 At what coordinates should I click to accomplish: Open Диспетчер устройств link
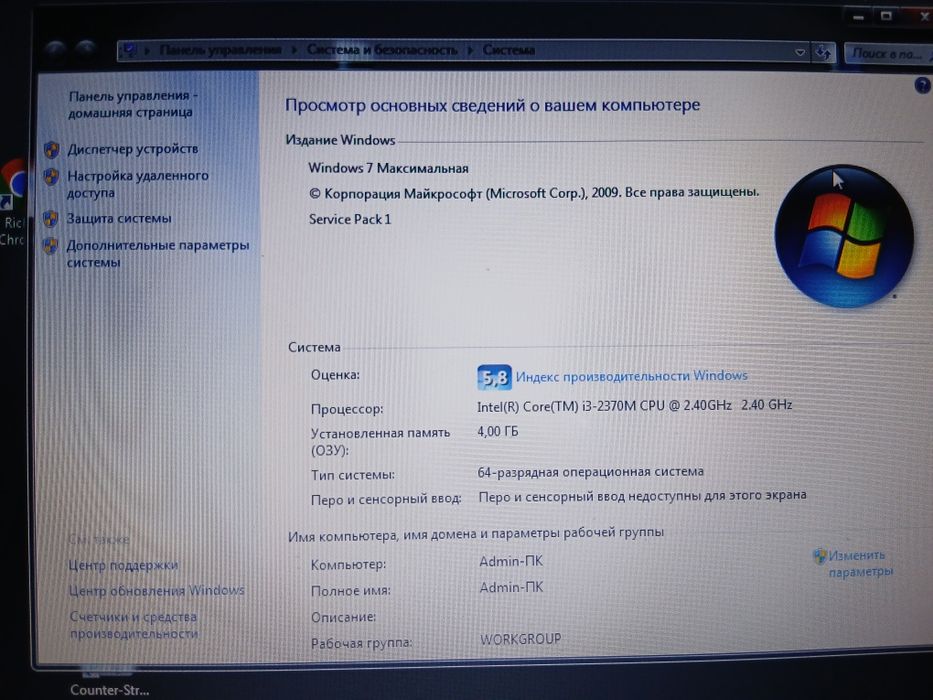coord(132,149)
